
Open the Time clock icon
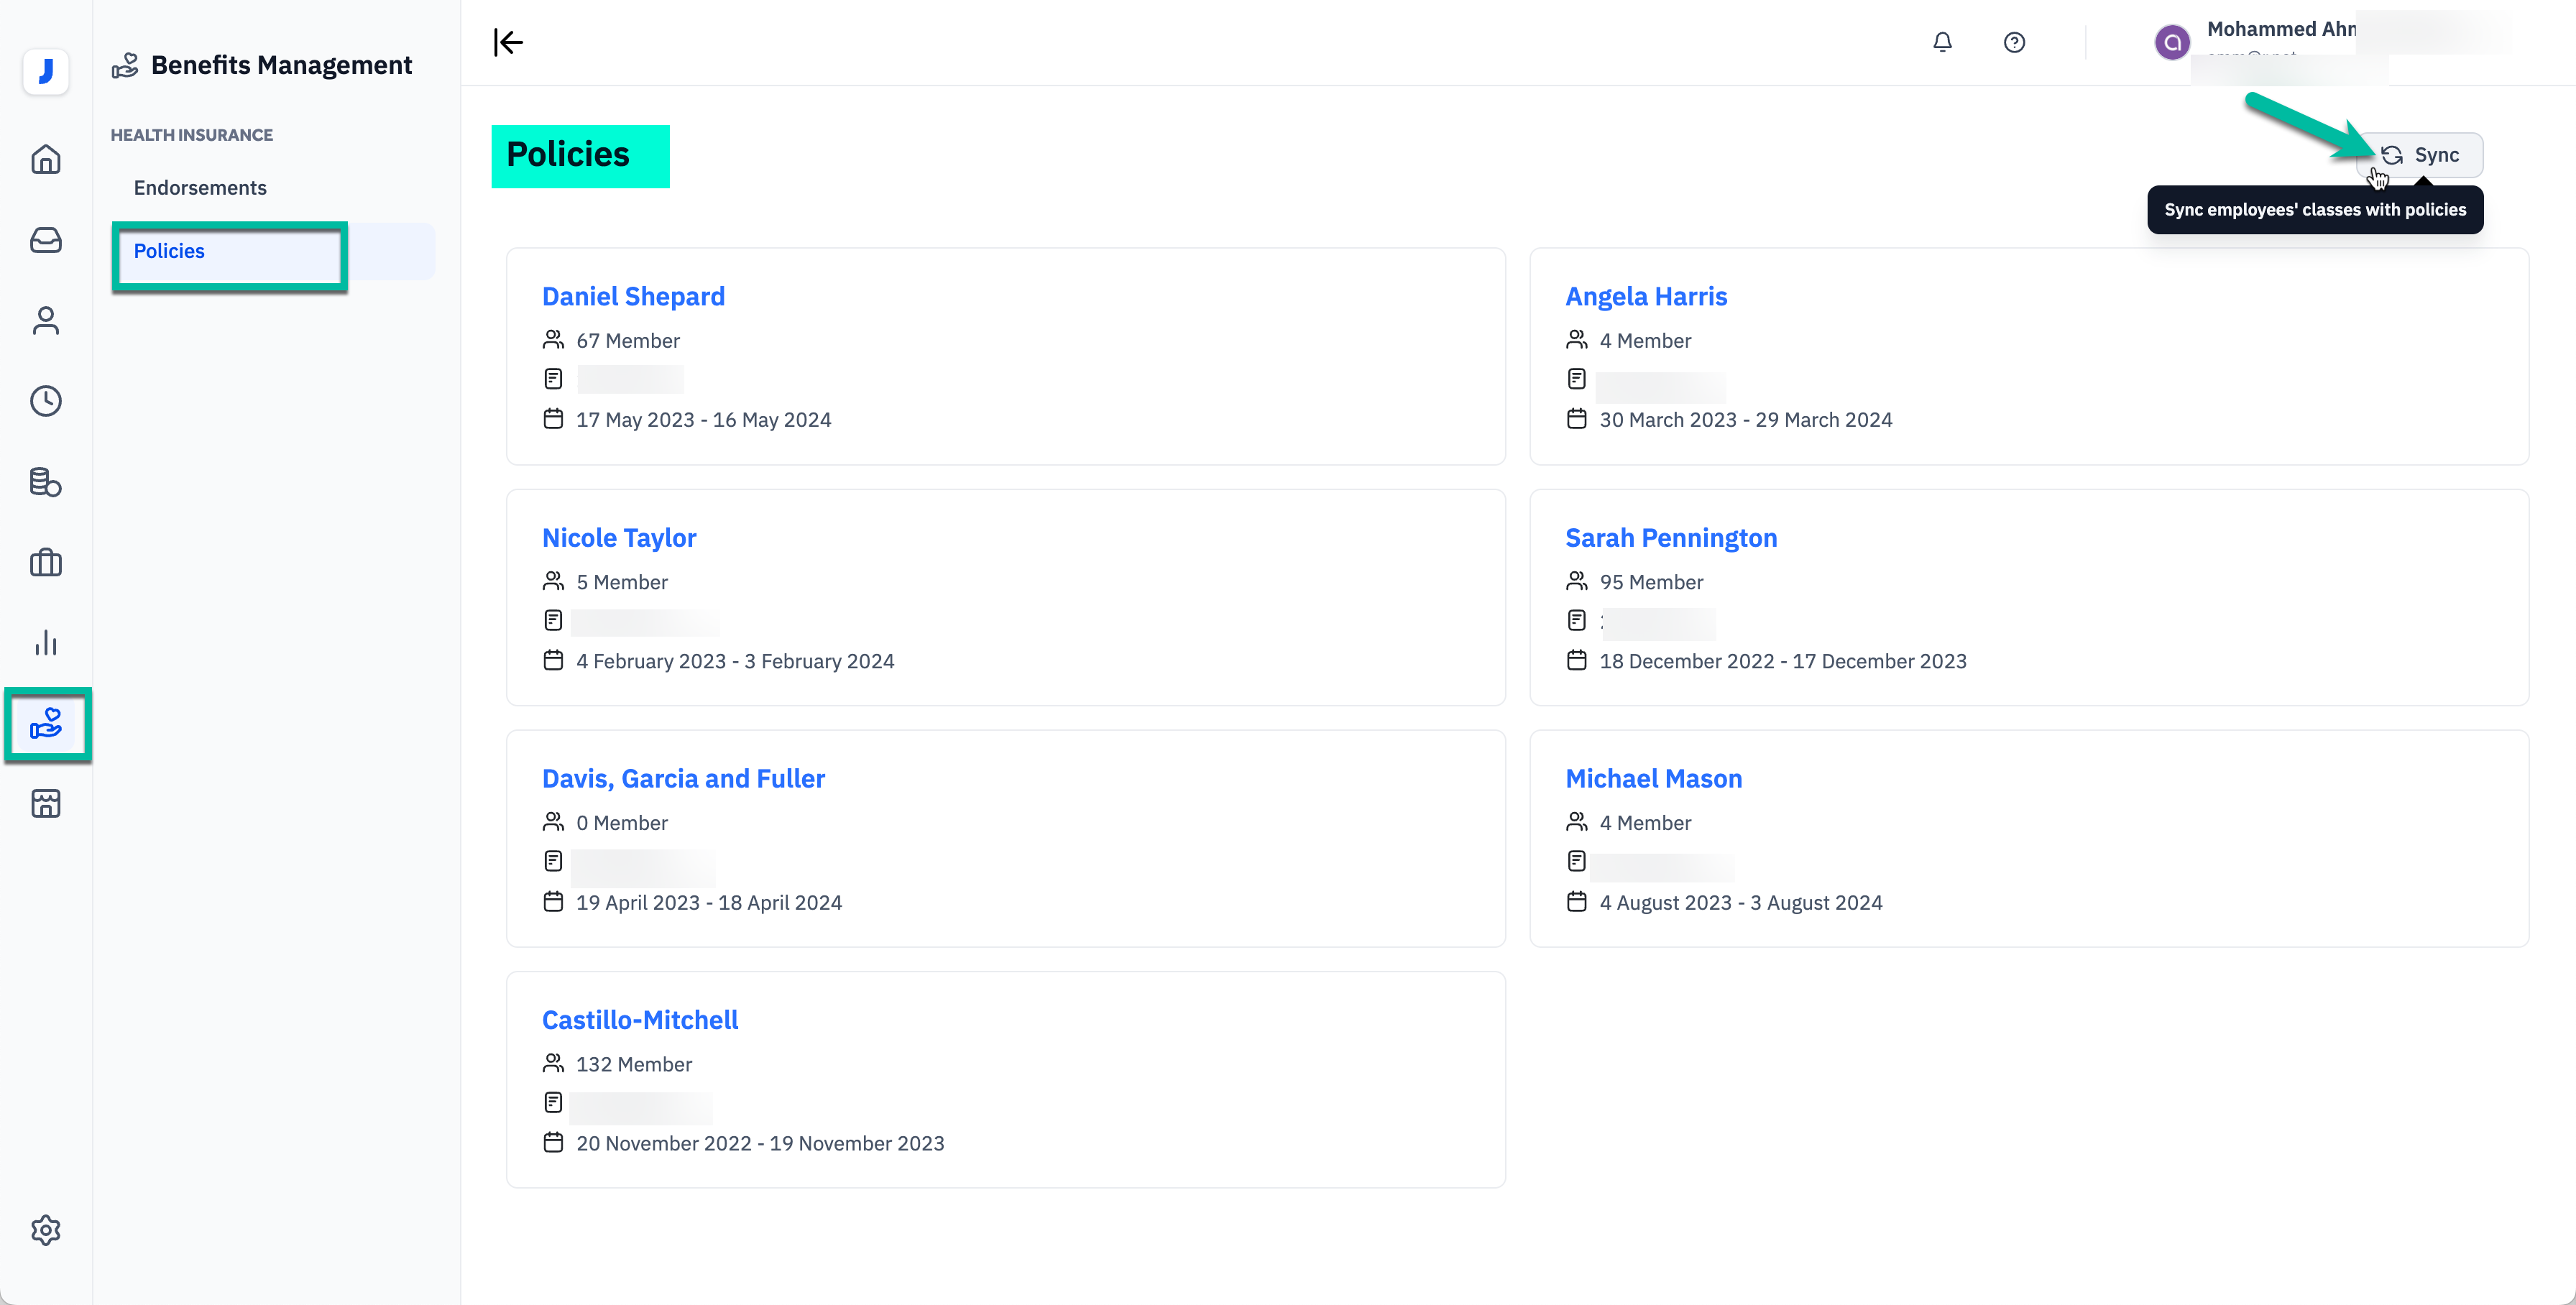[x=46, y=401]
